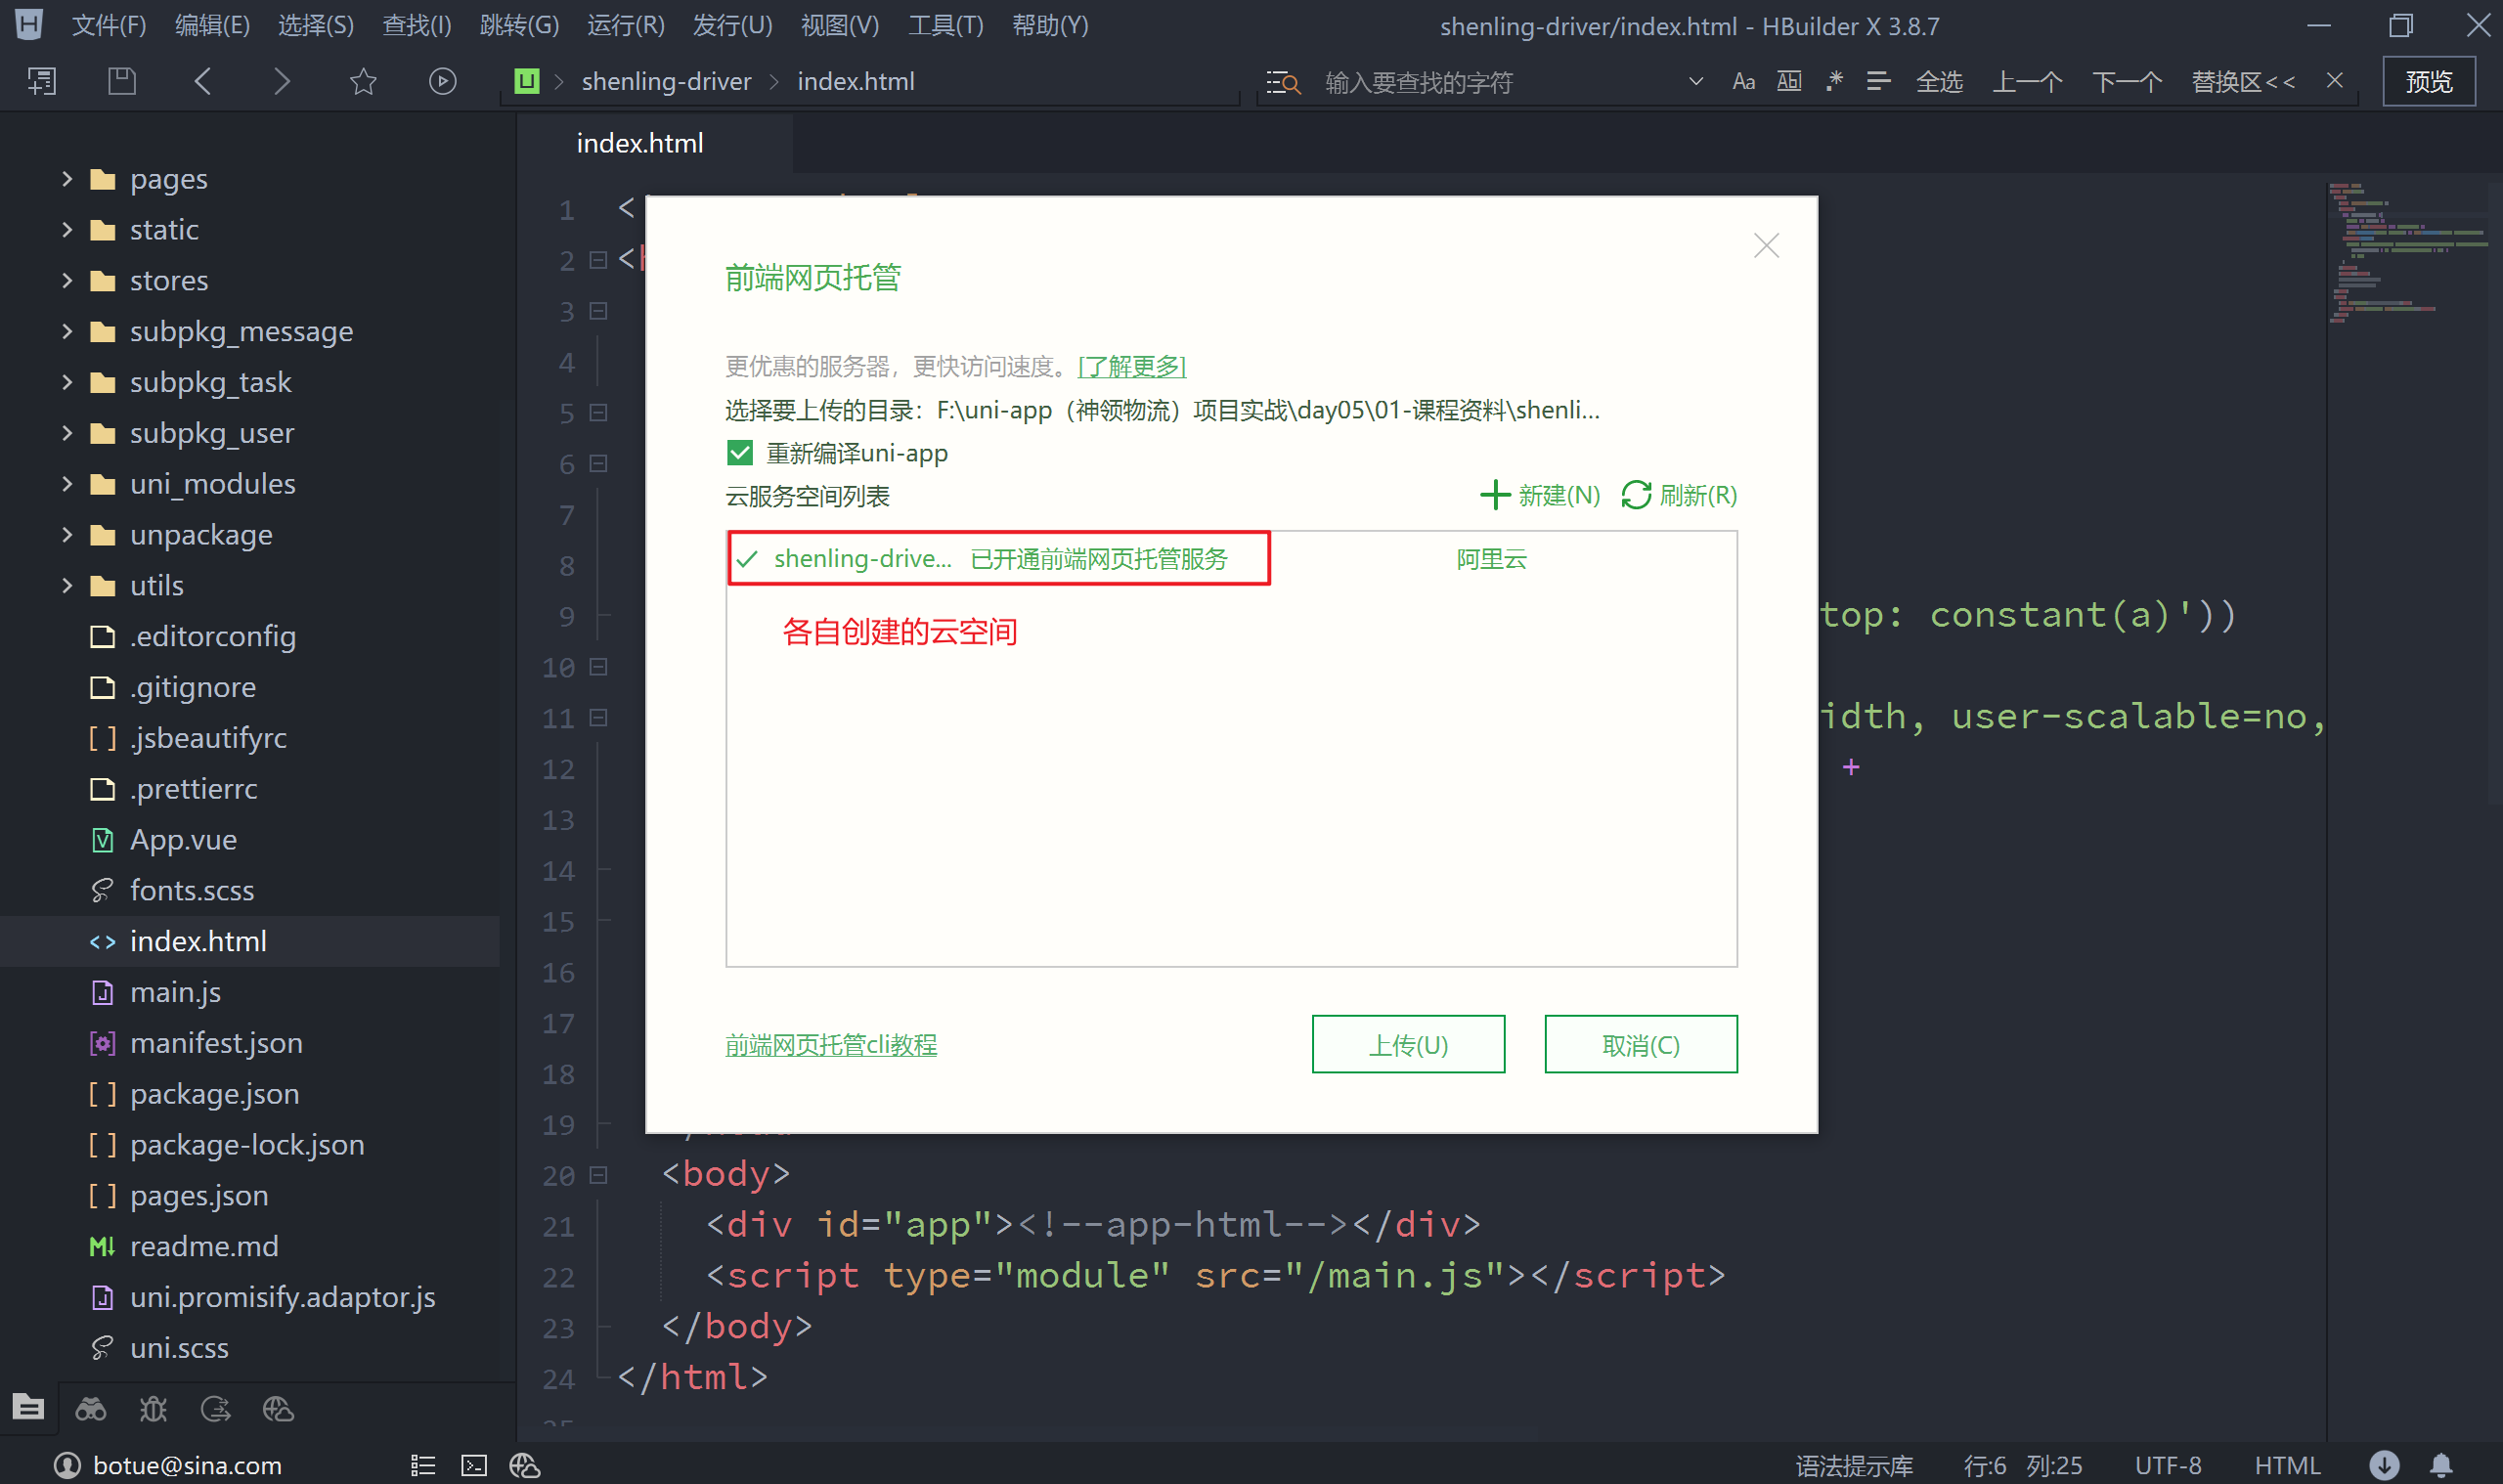This screenshot has width=2503, height=1484.
Task: Click the go back arrow icon
Action: (x=203, y=81)
